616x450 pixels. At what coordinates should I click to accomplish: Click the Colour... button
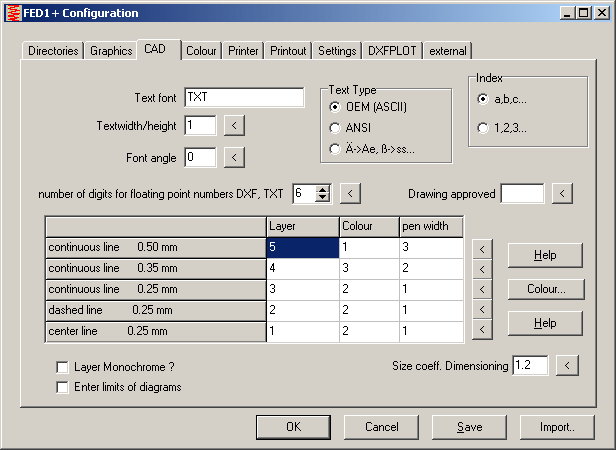[545, 289]
